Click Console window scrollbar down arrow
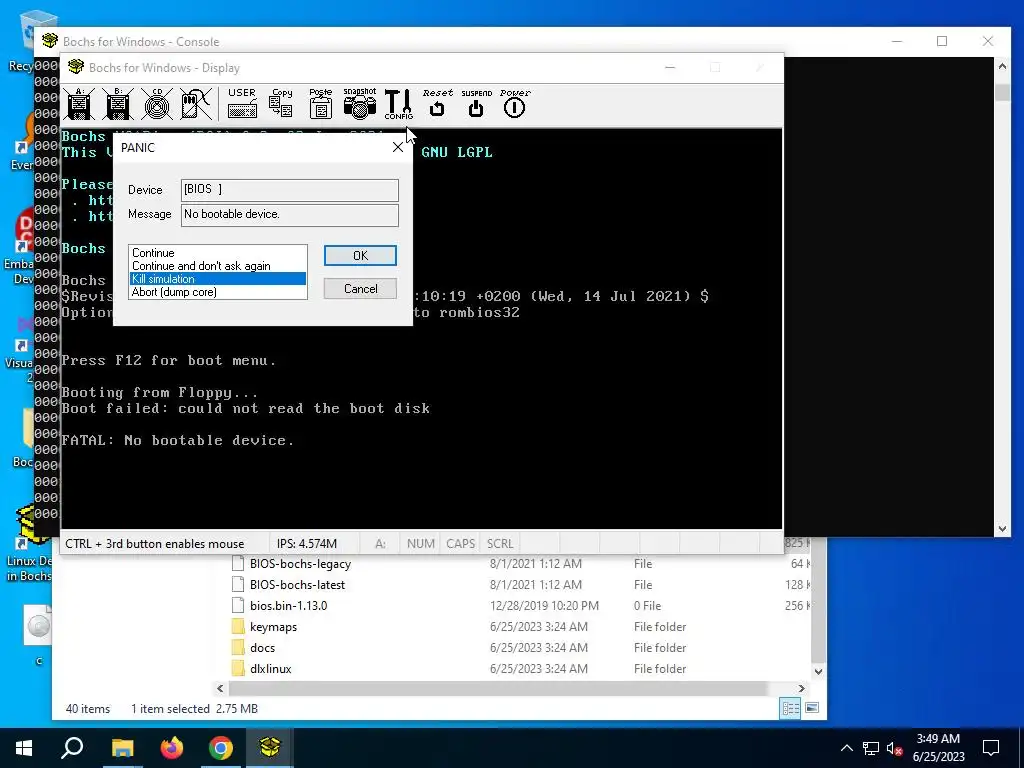The height and width of the screenshot is (768, 1024). pos(1002,529)
